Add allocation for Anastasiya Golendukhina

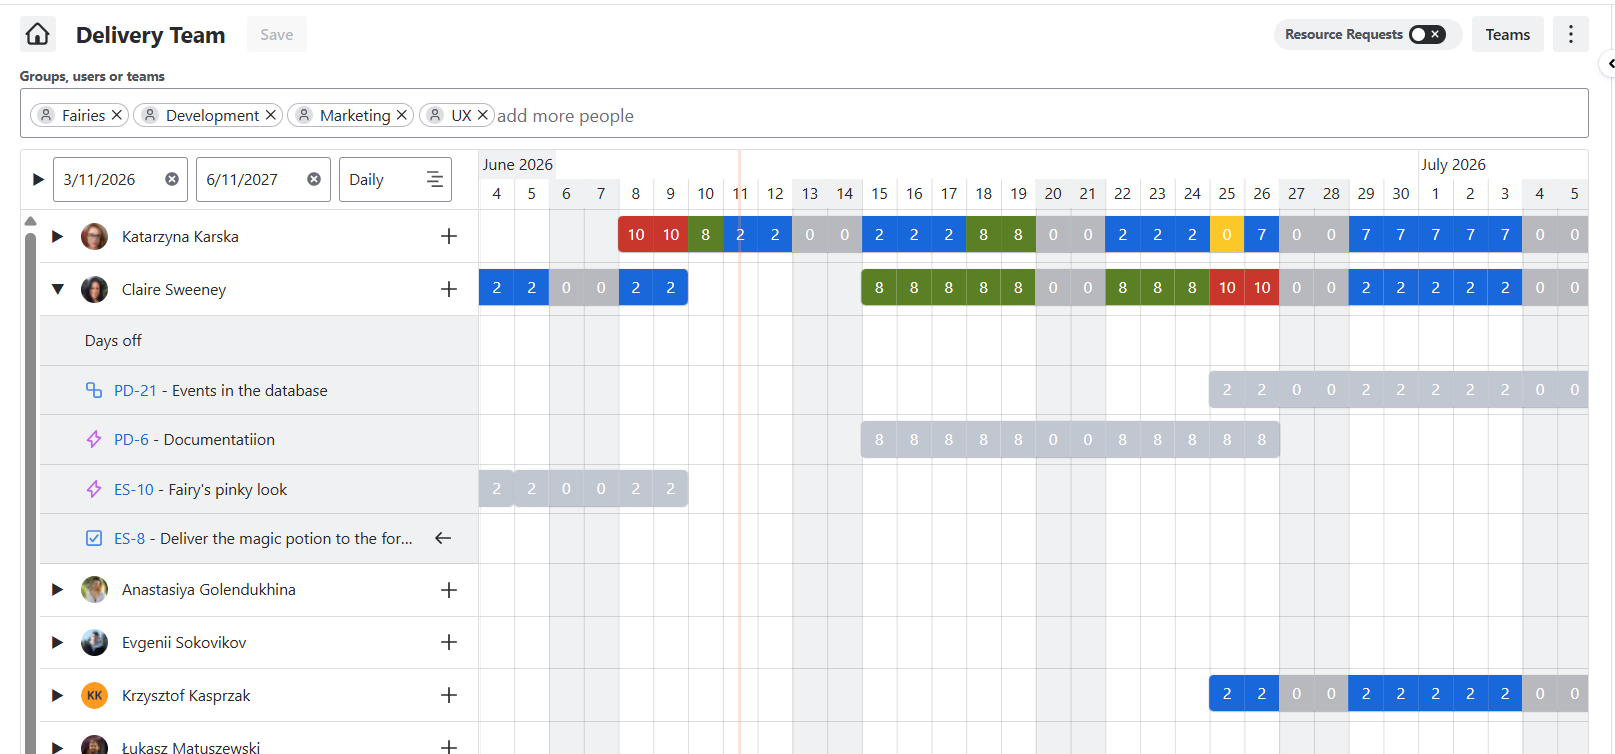pyautogui.click(x=449, y=590)
